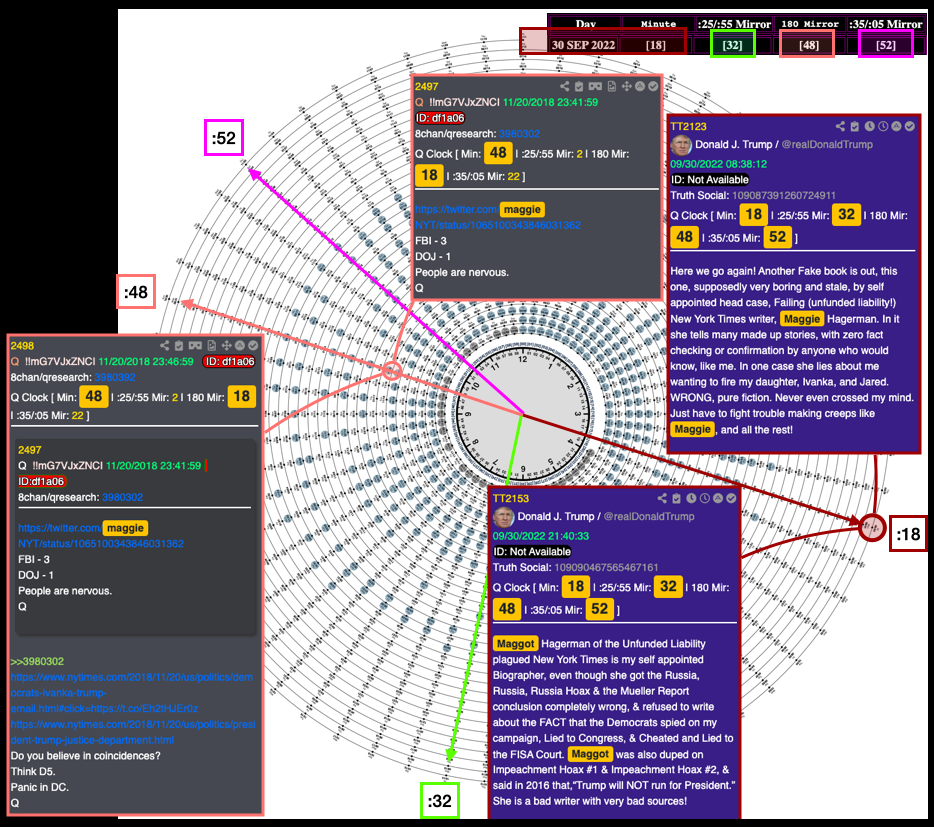Open Truth Social ID 109087391260724911

coord(783,195)
